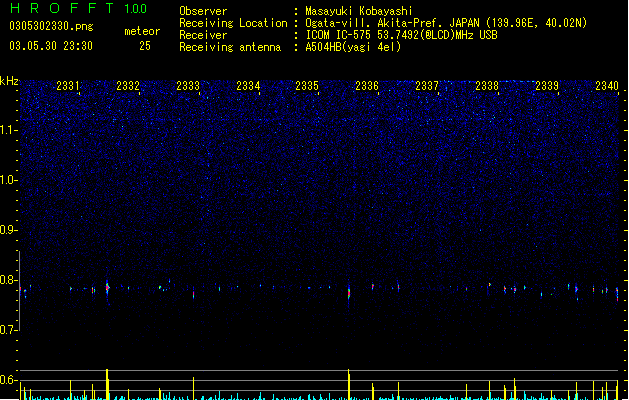The width and height of the screenshot is (629, 400).
Task: Click the 0.7 kHz axis label
Action: pyautogui.click(x=8, y=330)
